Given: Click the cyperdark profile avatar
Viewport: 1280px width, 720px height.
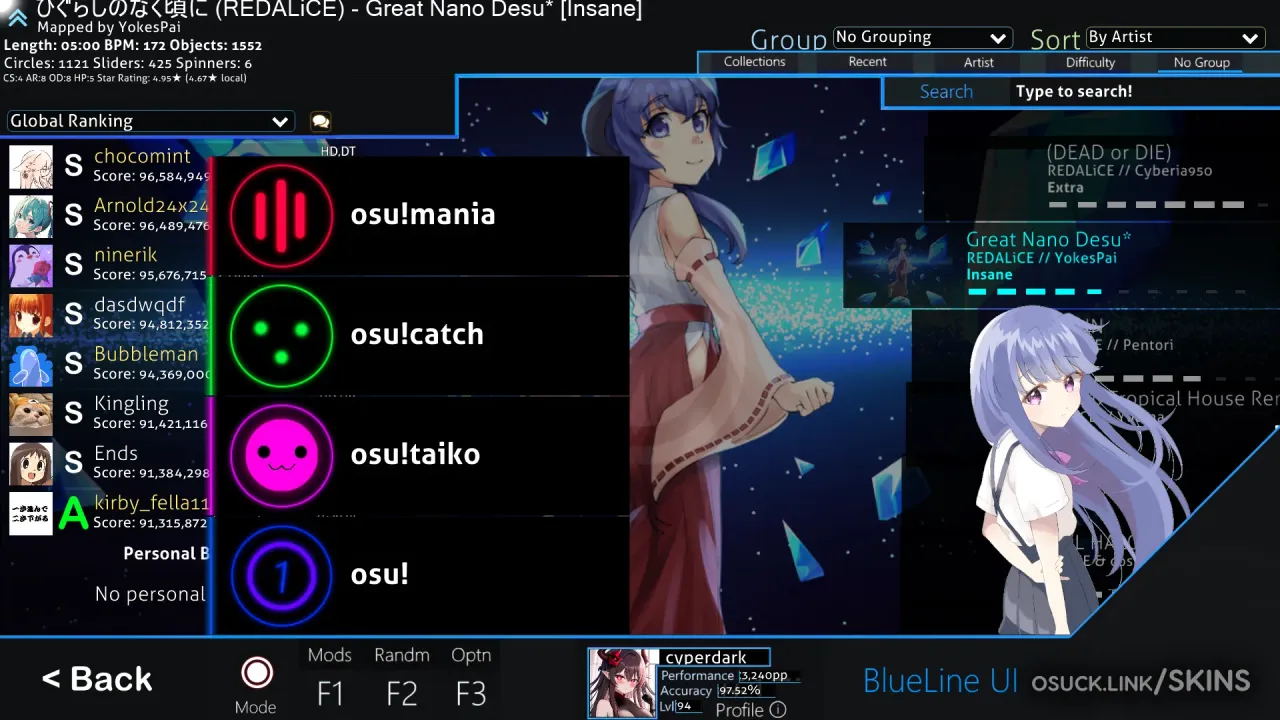Looking at the screenshot, I should (623, 683).
